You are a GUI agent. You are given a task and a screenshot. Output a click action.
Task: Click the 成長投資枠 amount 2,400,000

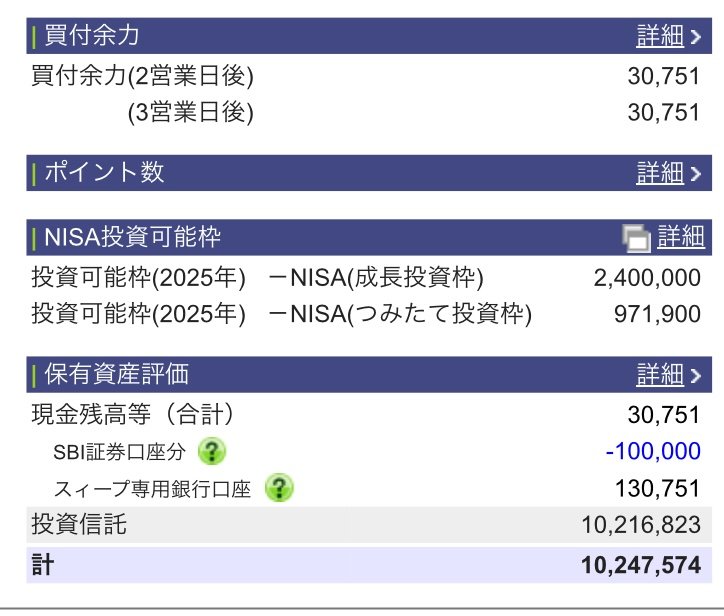[646, 277]
